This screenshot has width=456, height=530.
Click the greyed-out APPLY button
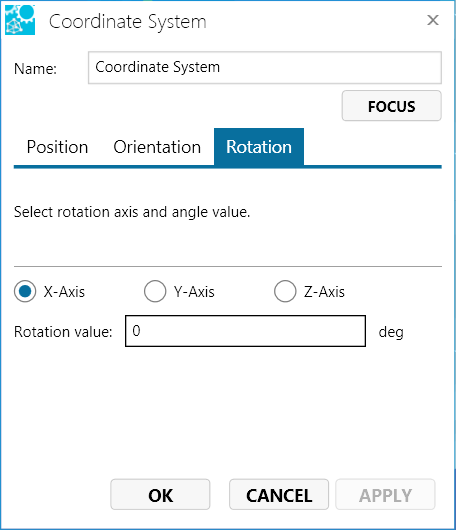[x=385, y=495]
